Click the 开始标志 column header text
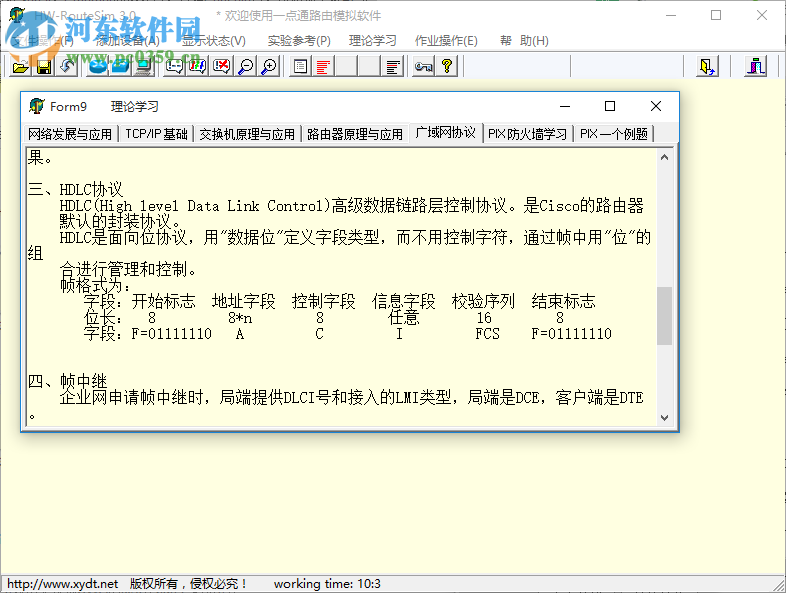This screenshot has height=593, width=786. [x=163, y=301]
